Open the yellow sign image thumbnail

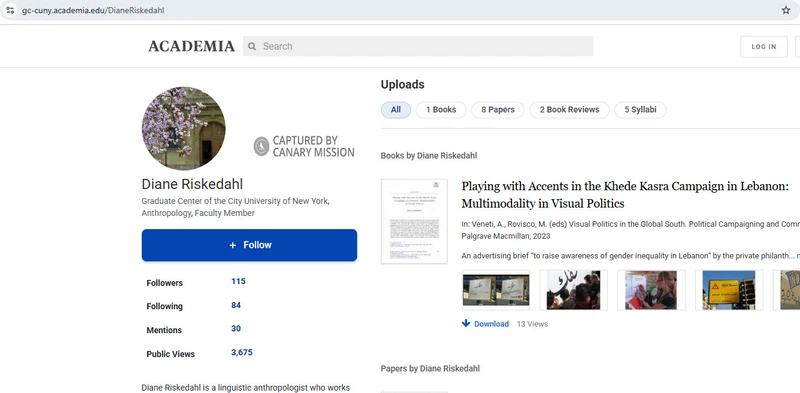[x=729, y=290]
